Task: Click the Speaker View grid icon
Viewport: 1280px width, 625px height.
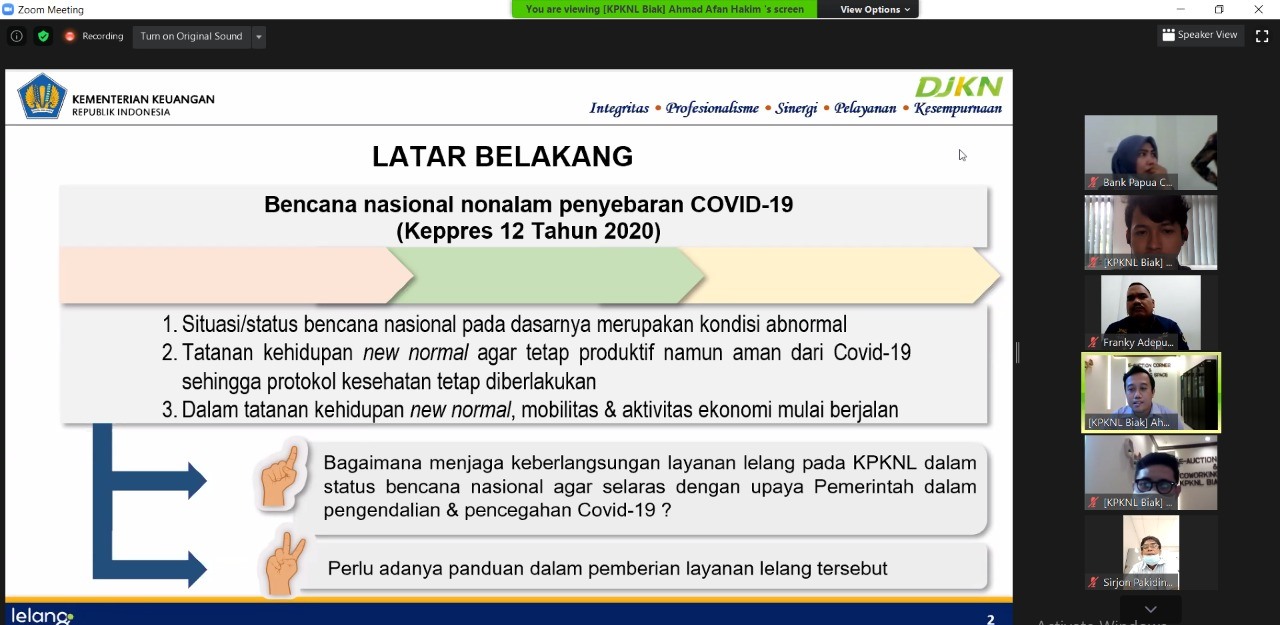Action: click(x=1168, y=35)
